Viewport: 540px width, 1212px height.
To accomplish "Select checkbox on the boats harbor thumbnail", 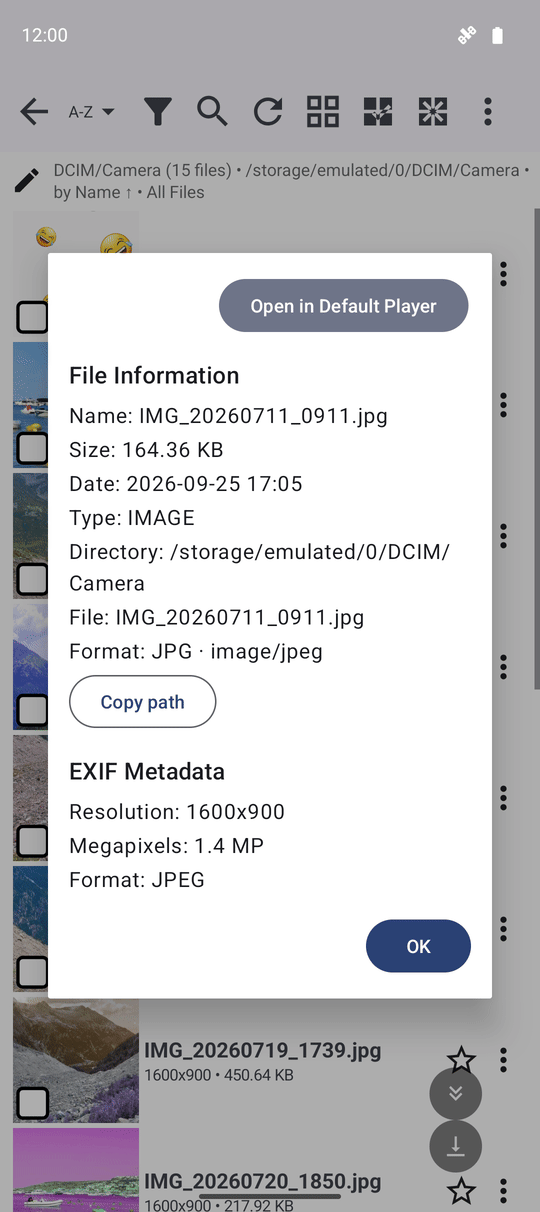I will pyautogui.click(x=33, y=448).
